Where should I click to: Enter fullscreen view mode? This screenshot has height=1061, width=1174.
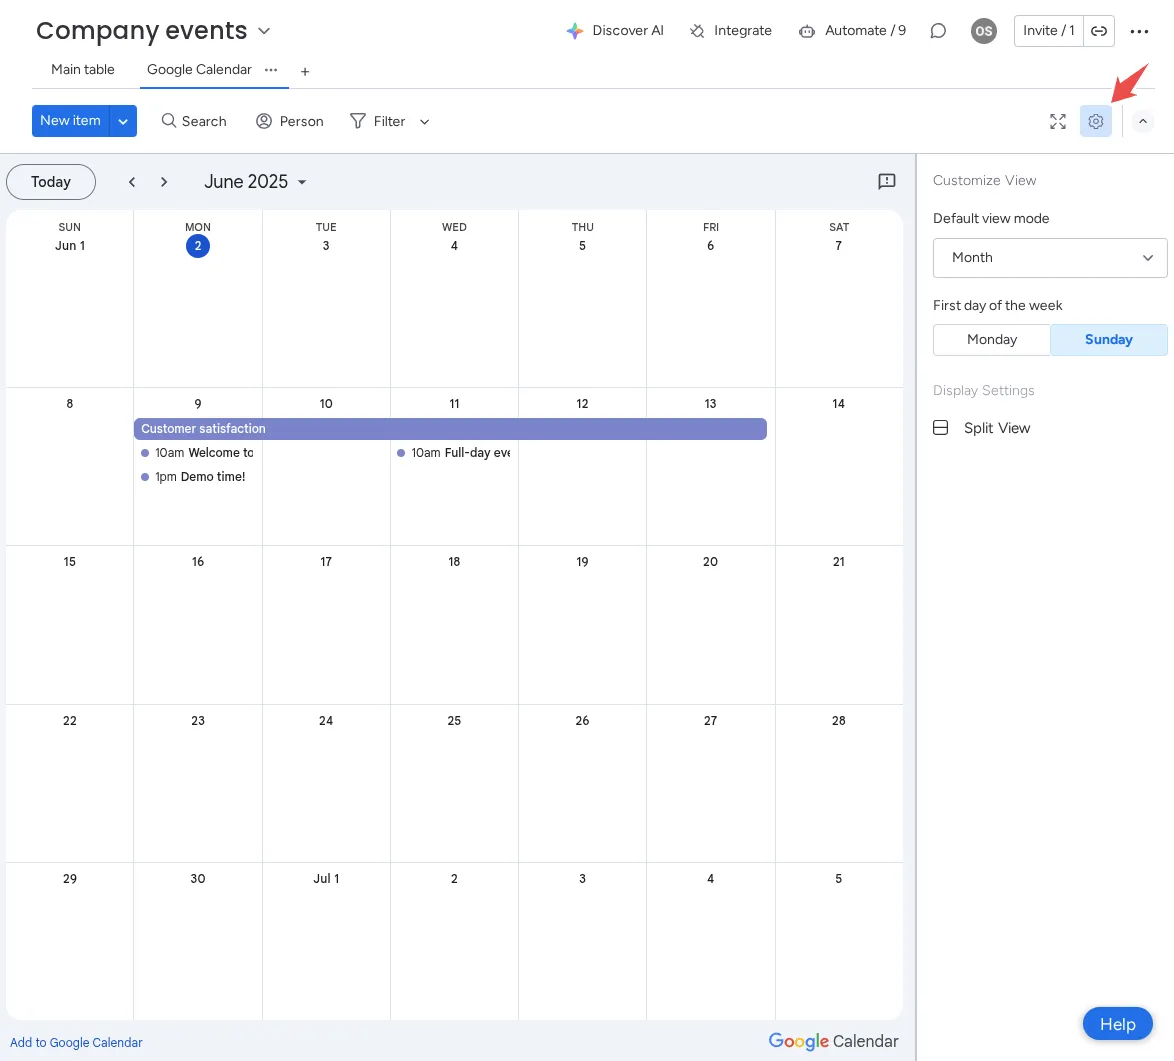pyautogui.click(x=1057, y=121)
